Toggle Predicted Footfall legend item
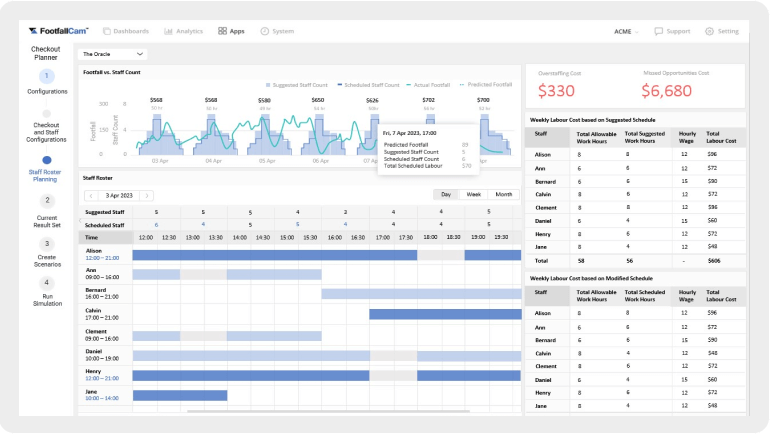The image size is (770, 434). [x=486, y=84]
